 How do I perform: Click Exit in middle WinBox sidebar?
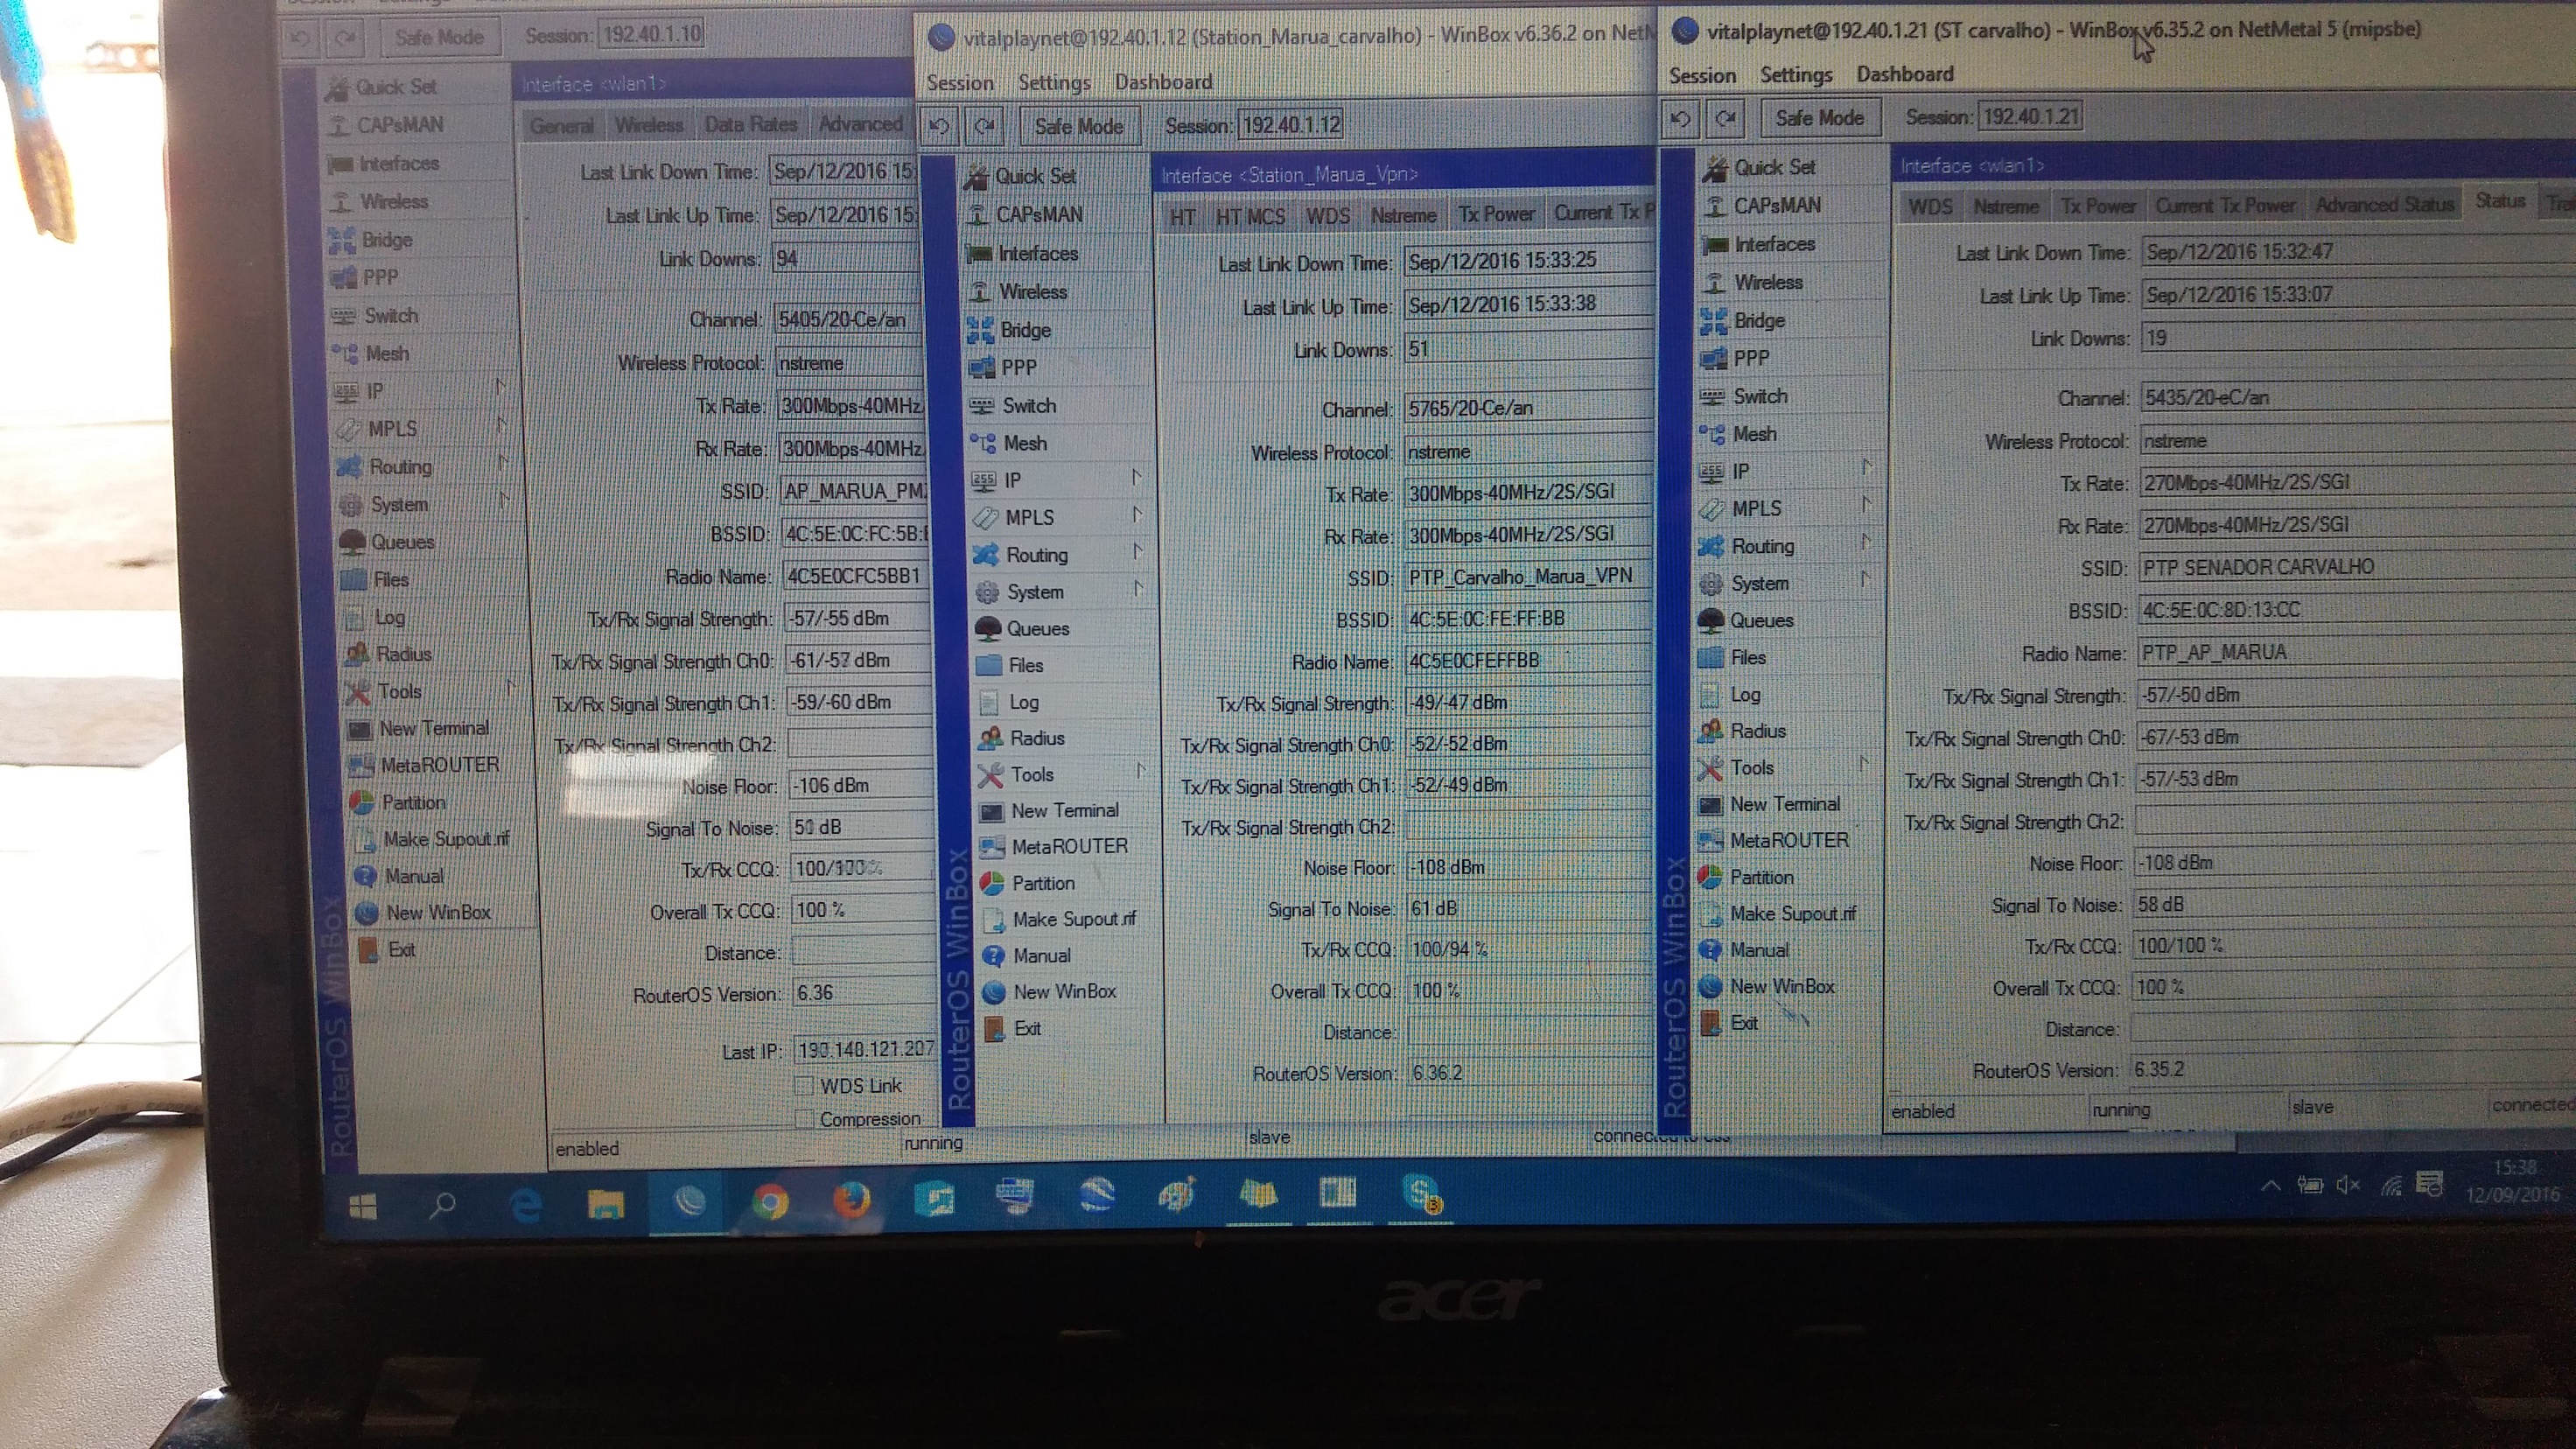pyautogui.click(x=1013, y=1029)
